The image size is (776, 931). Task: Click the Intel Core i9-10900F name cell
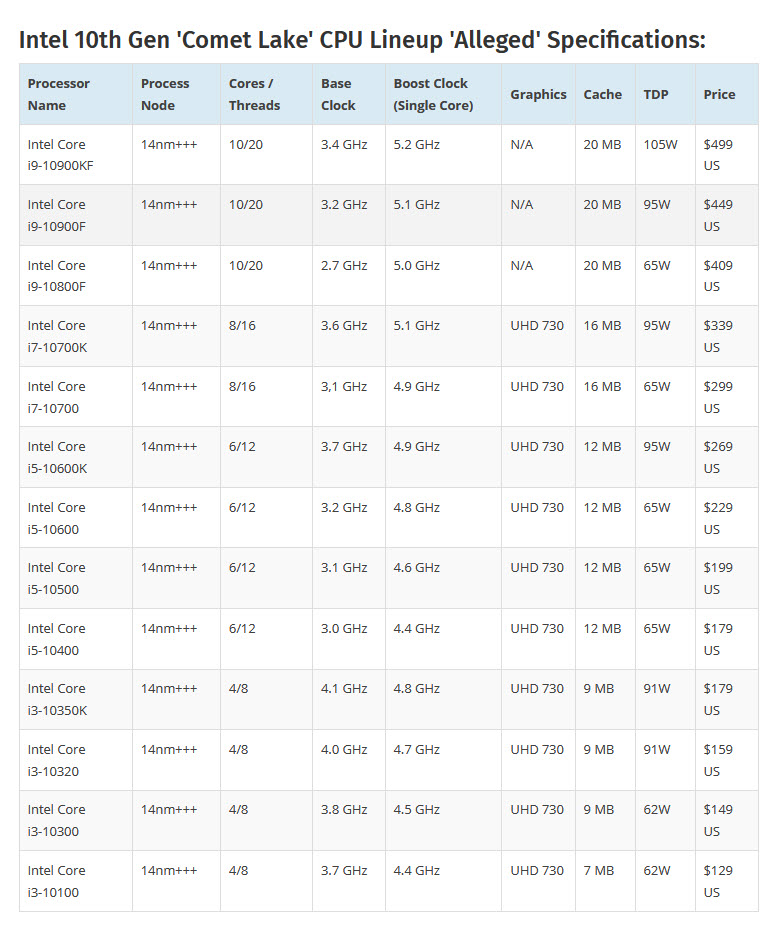60,215
